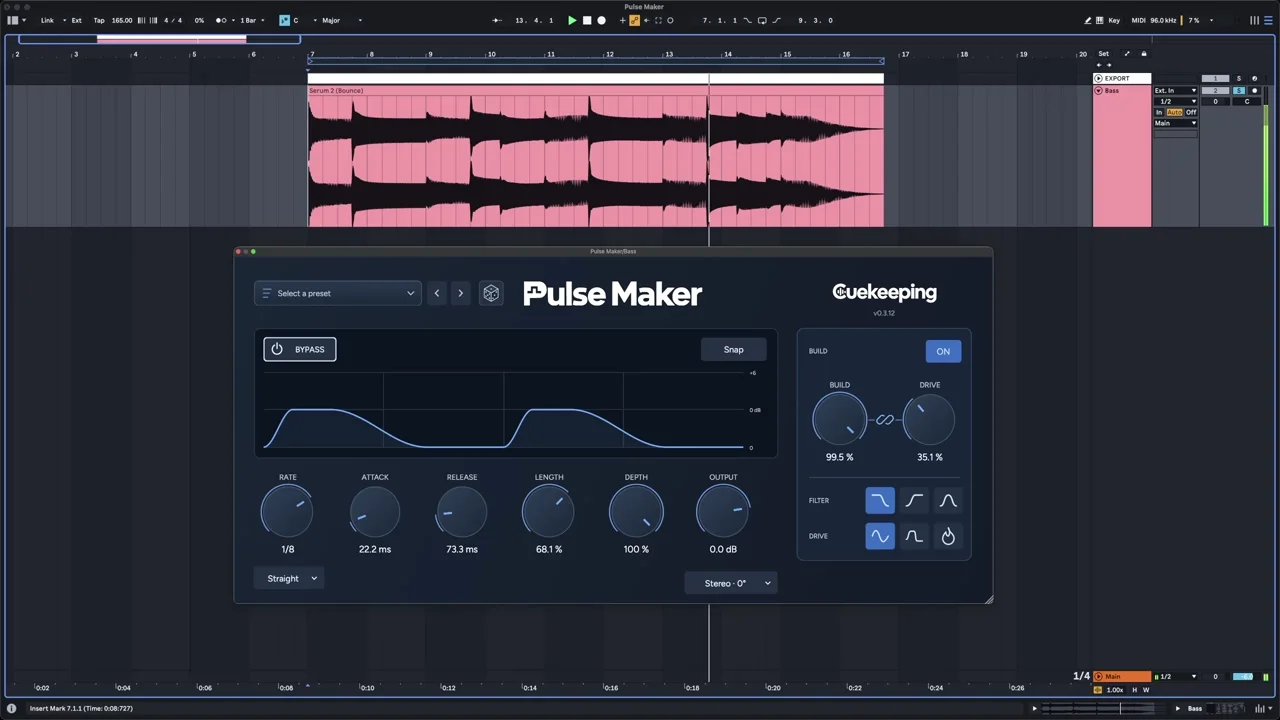Open the Select a preset dropdown
Viewport: 1280px width, 720px height.
[338, 293]
